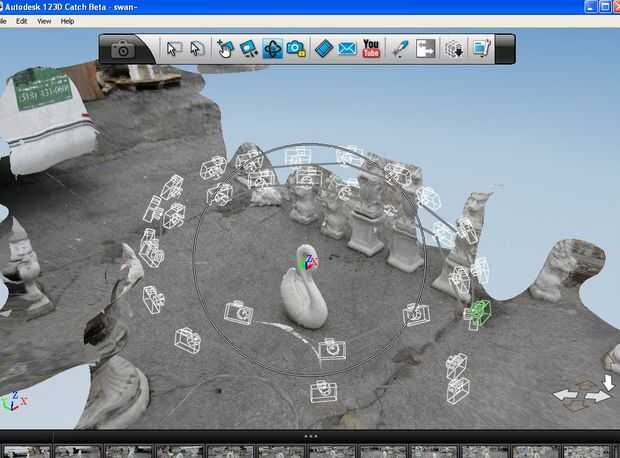The image size is (620, 458).
Task: Select the green highlighted camera in scene
Action: tap(478, 314)
